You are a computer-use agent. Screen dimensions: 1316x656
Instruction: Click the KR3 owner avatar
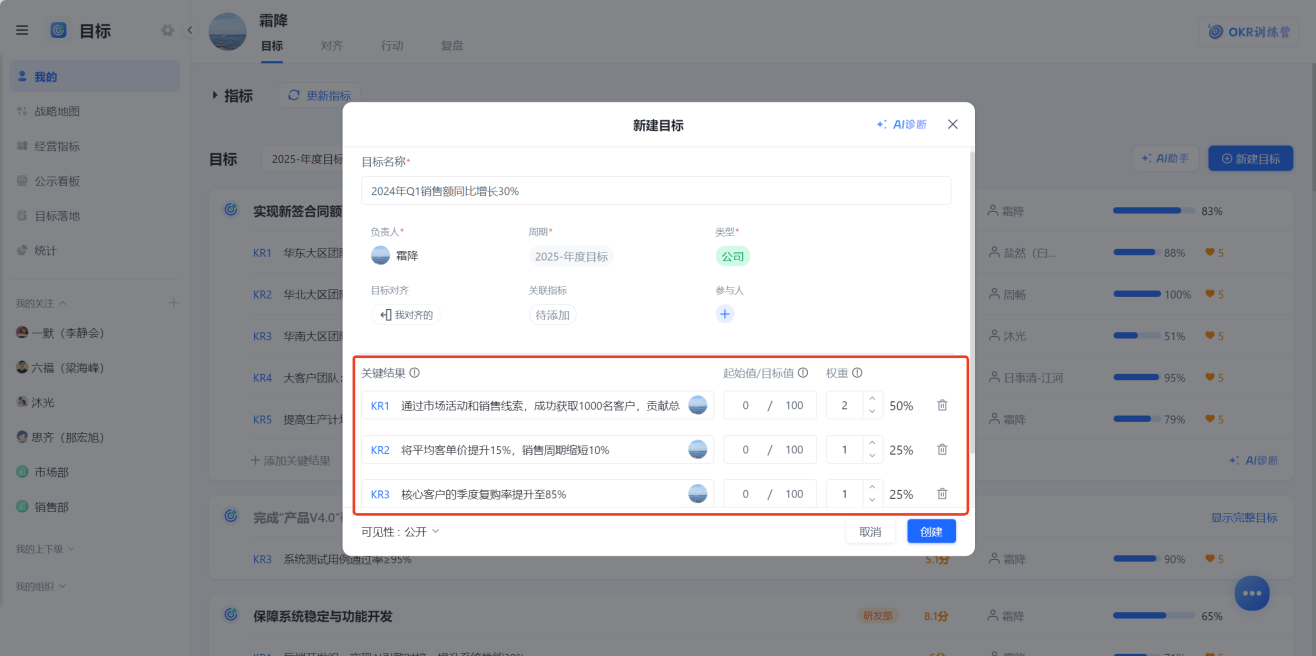click(698, 493)
